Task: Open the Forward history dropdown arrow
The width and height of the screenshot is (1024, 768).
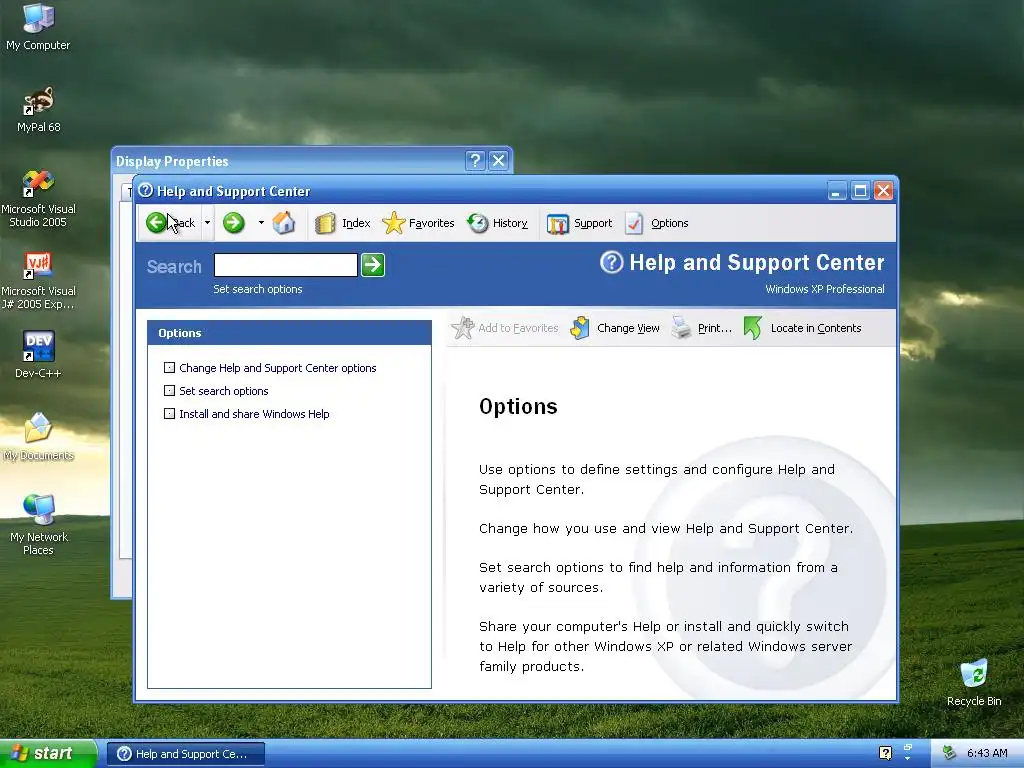Action: pyautogui.click(x=261, y=223)
